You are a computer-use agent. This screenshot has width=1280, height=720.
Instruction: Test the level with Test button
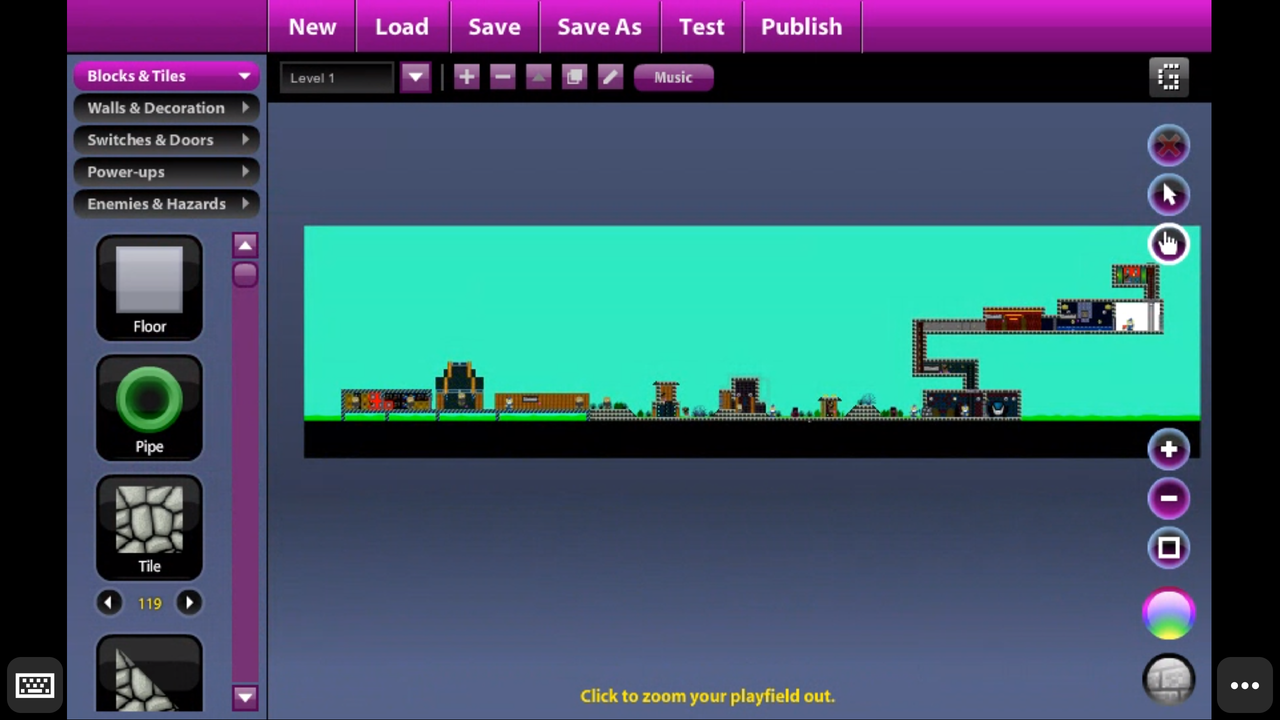pyautogui.click(x=701, y=27)
